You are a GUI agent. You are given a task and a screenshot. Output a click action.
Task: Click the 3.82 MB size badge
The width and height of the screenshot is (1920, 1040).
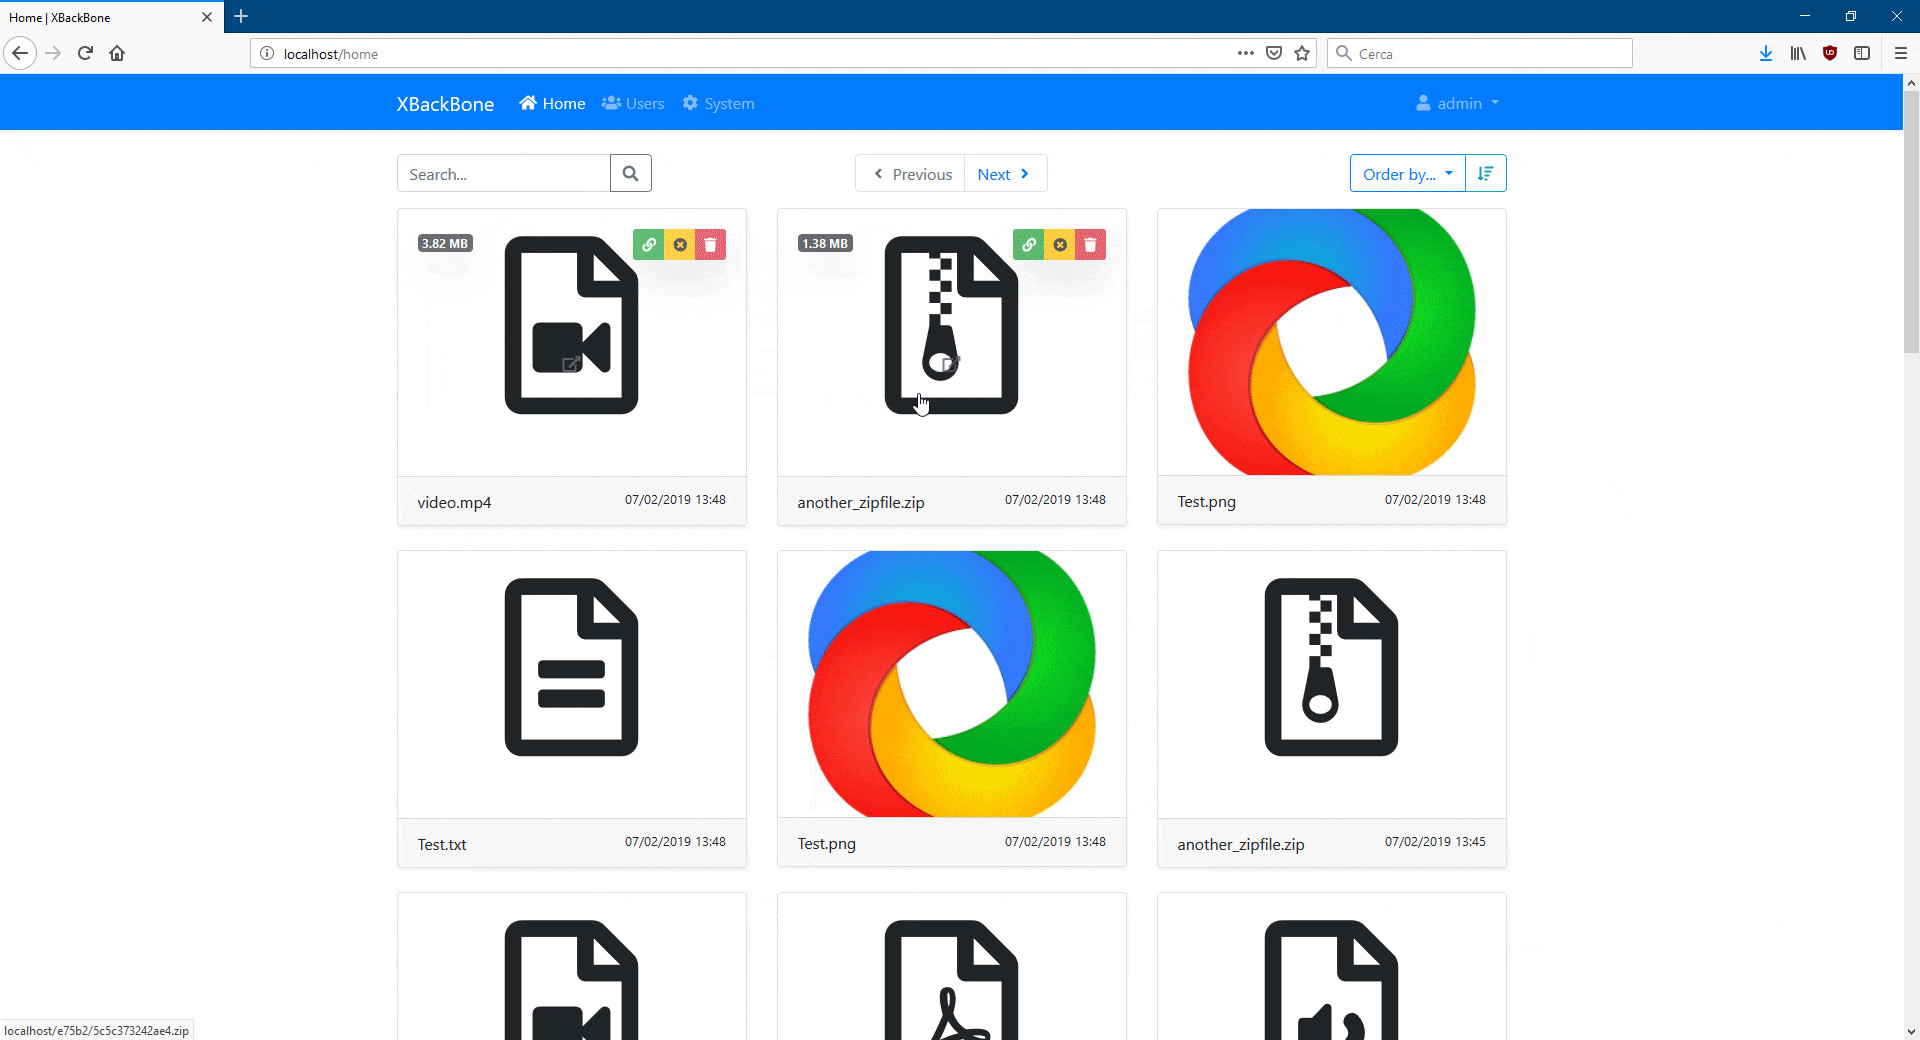click(x=445, y=243)
